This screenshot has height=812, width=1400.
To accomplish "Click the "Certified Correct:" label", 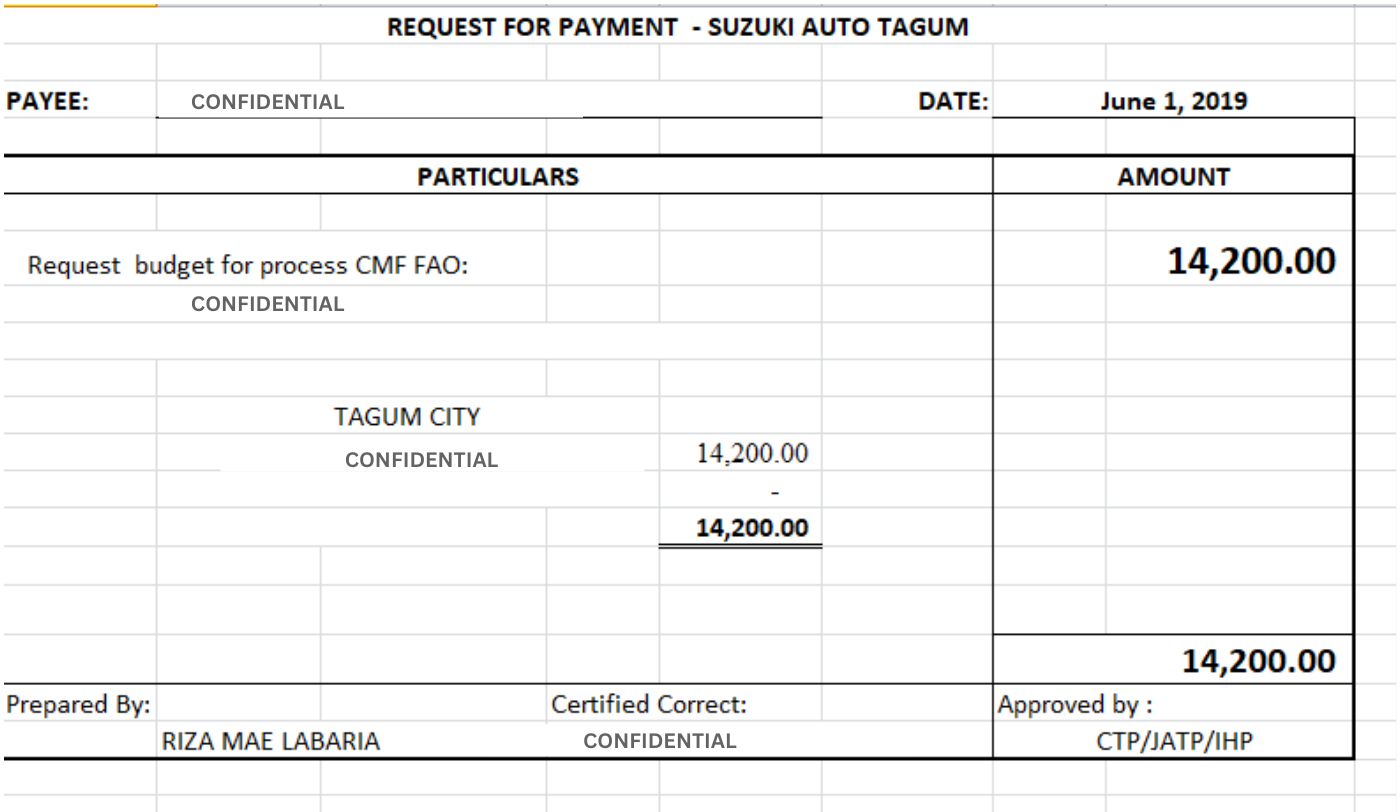I will (649, 705).
